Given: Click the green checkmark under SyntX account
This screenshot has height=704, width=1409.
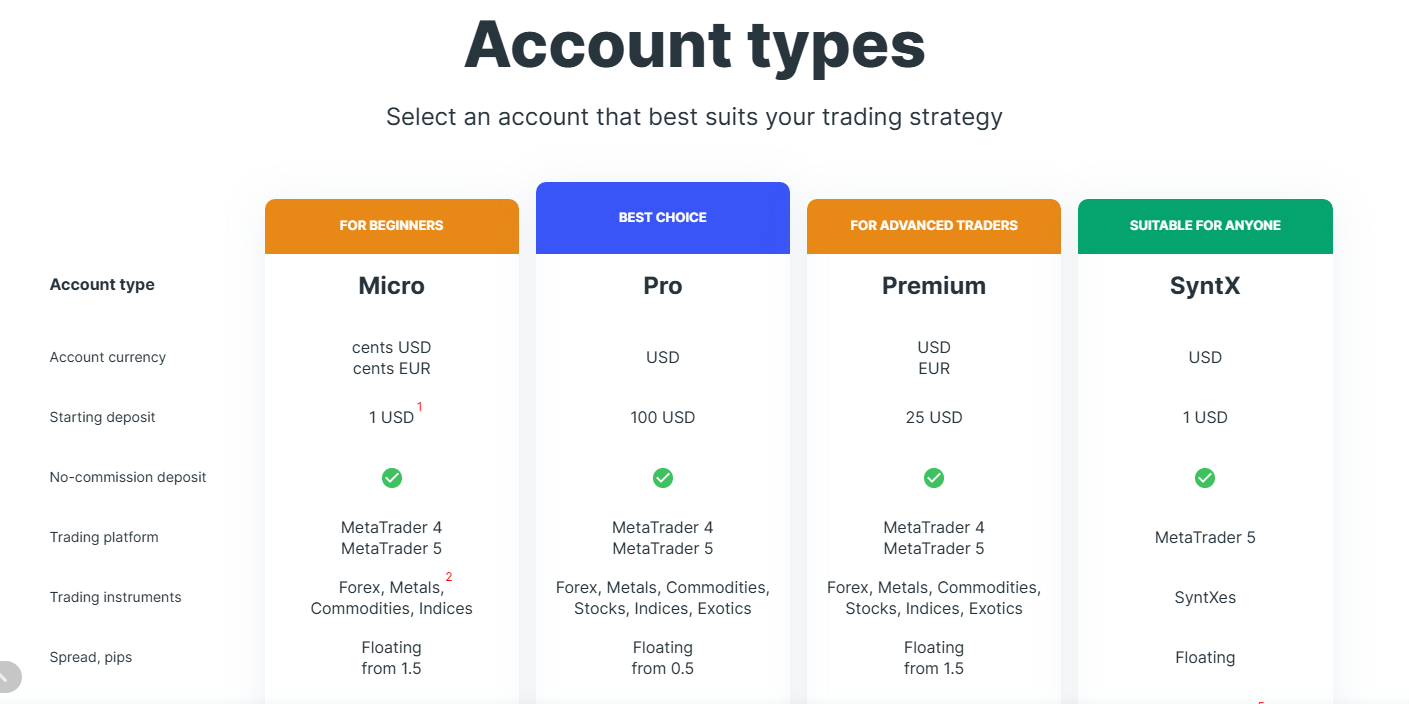Looking at the screenshot, I should 1205,478.
